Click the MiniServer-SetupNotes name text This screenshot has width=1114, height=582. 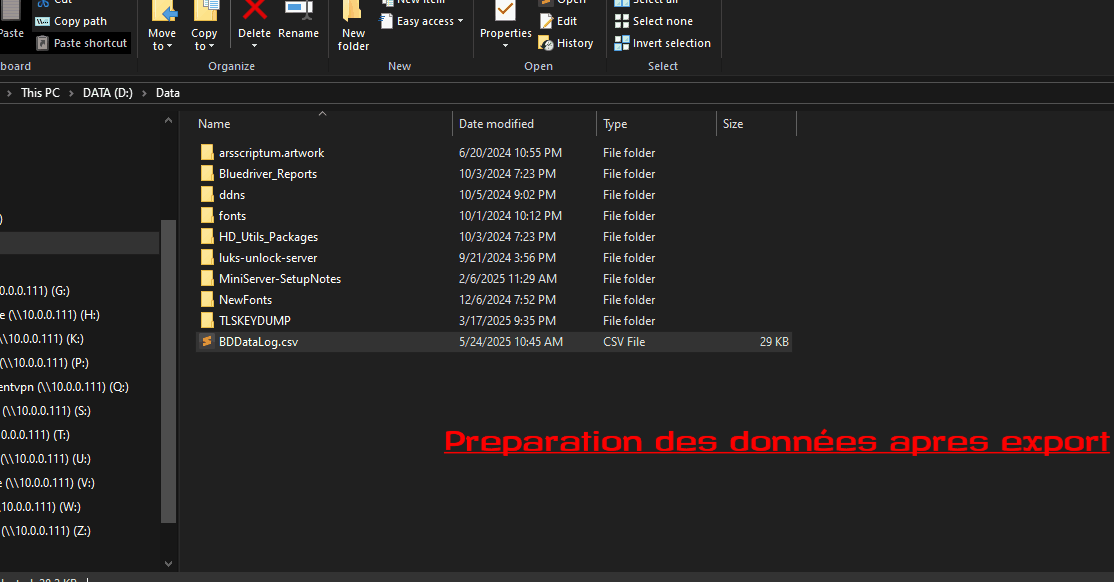pyautogui.click(x=280, y=279)
